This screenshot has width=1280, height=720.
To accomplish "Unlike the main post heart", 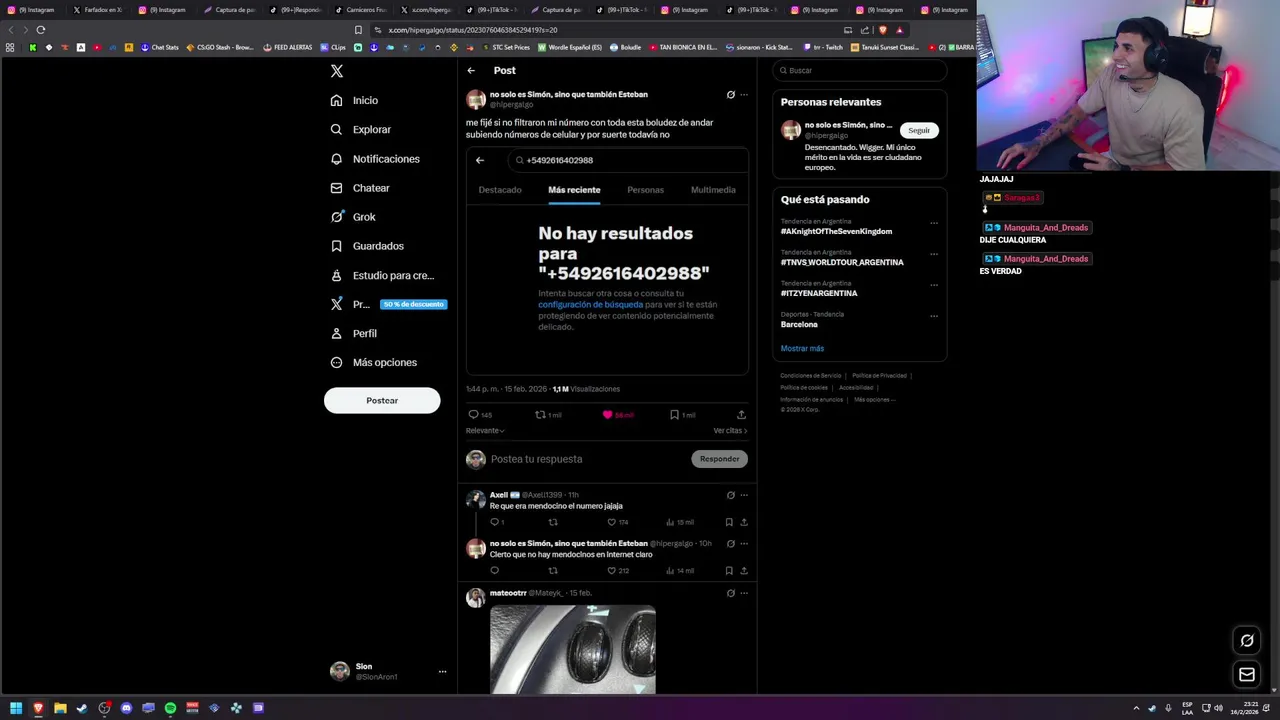I will click(x=618, y=415).
